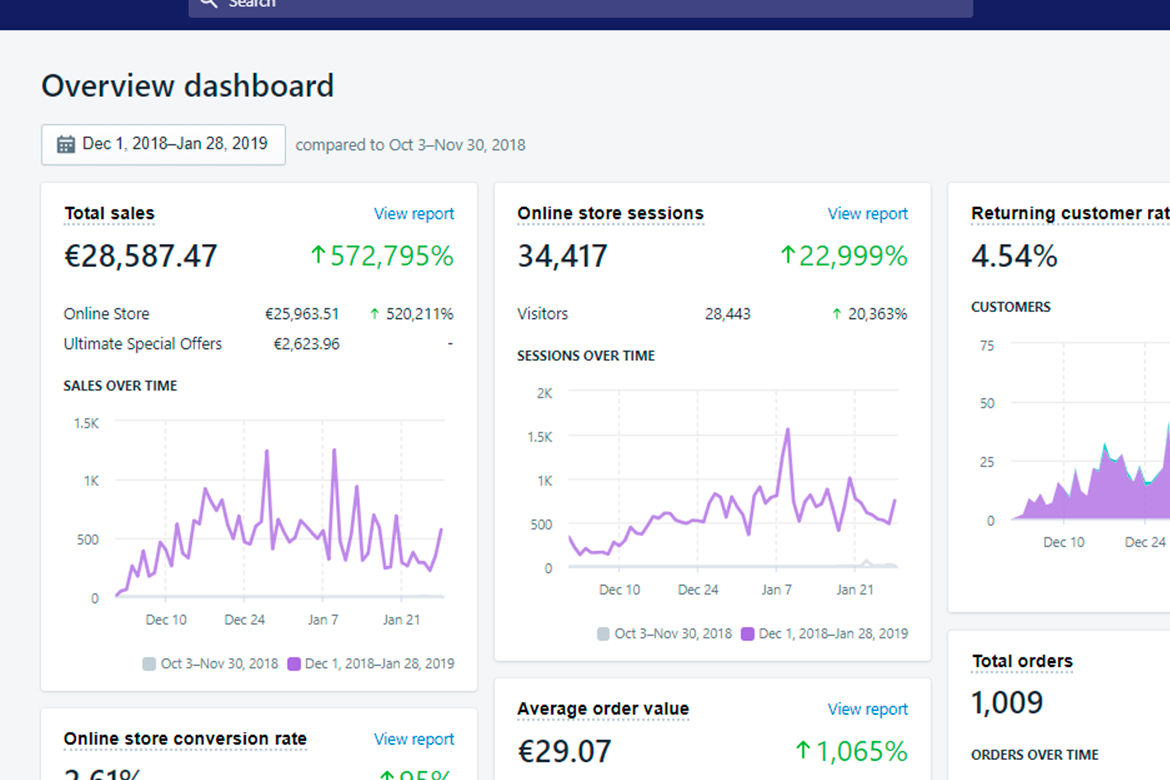Click the grey Oct 3–Nov 30 legend swatch under sessions chart

603,634
